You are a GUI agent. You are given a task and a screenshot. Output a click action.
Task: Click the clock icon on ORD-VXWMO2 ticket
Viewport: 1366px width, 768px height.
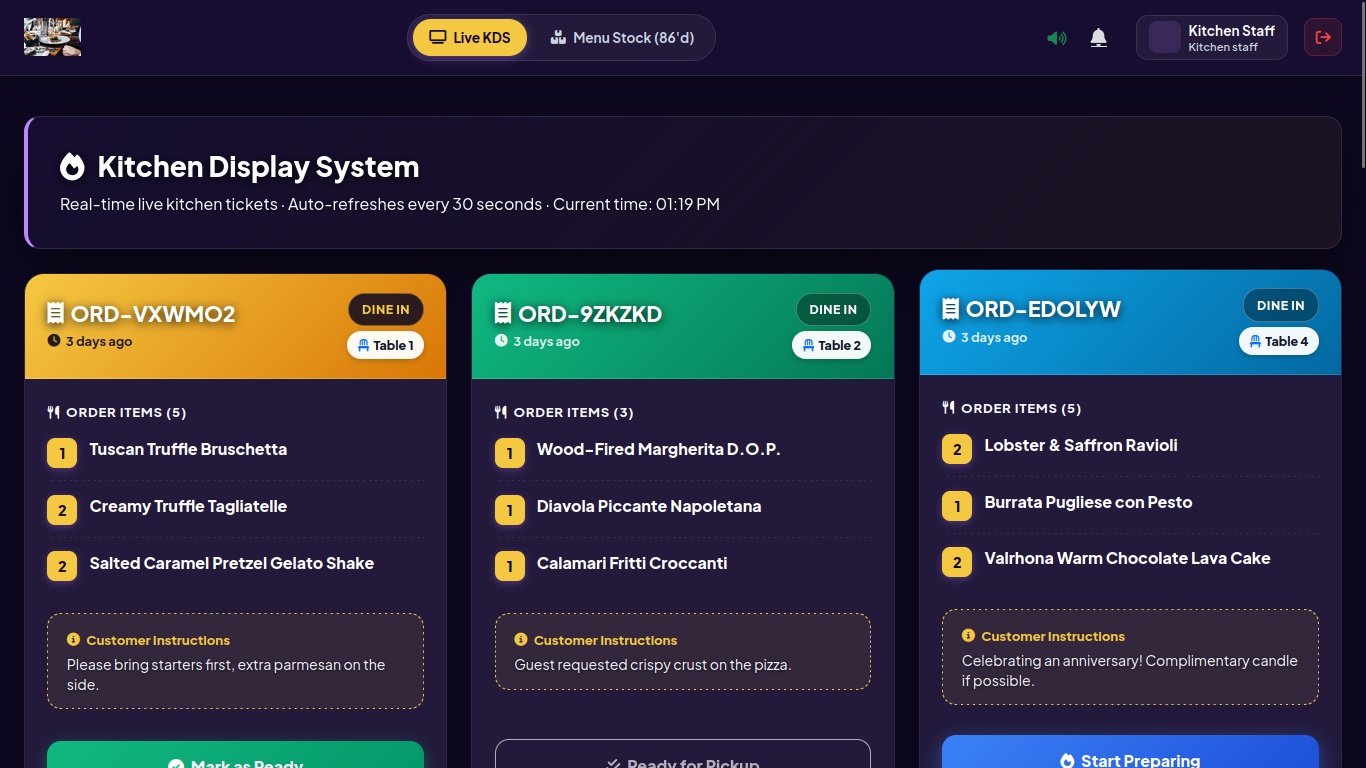click(x=54, y=341)
